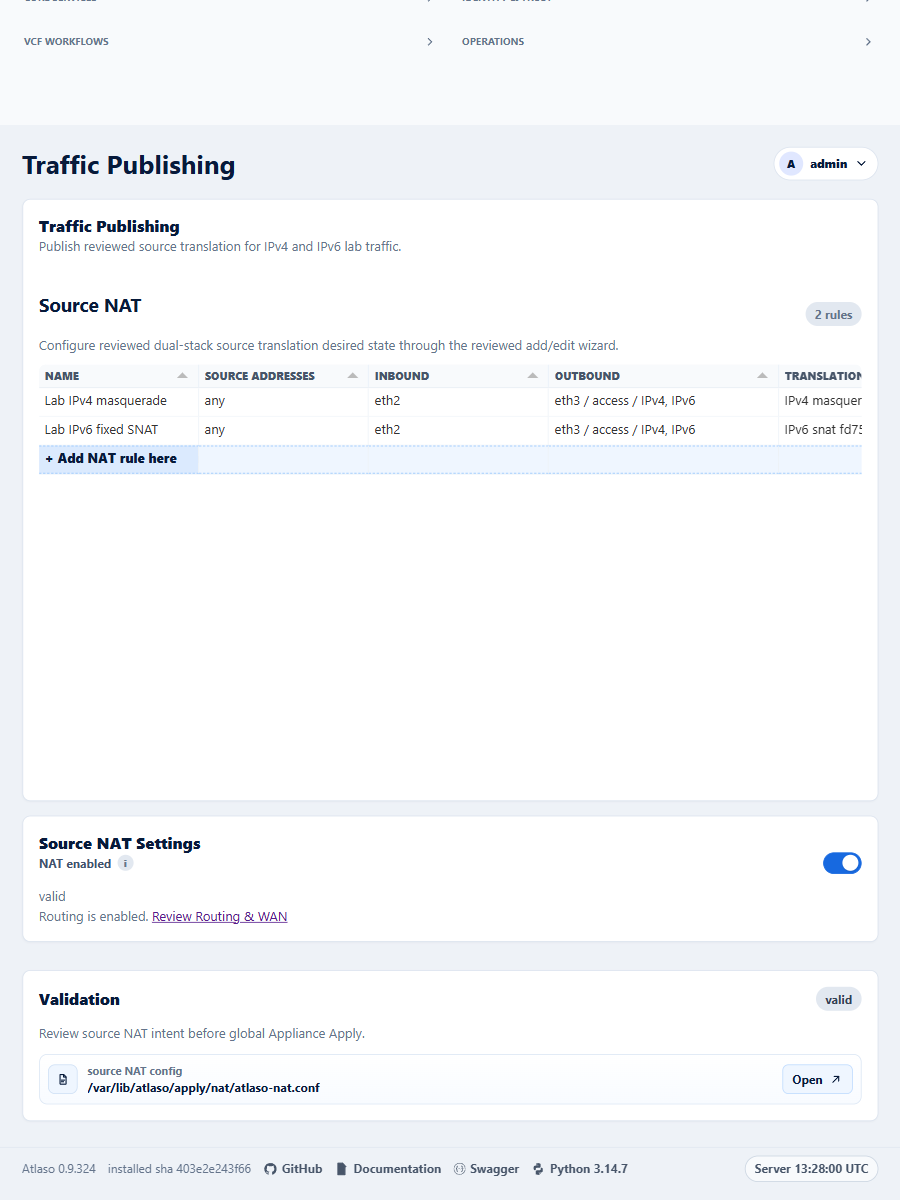Show the NAT enabled info tooltip icon
Screen dimensions: 900x1200
125,863
